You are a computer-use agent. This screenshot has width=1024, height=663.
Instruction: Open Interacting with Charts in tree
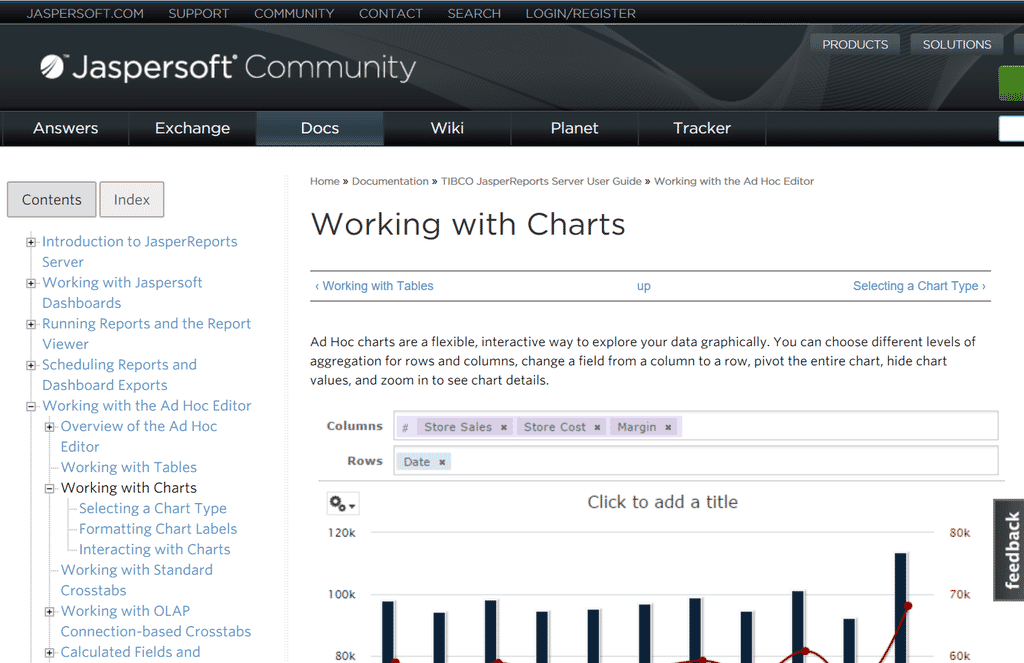pos(155,549)
